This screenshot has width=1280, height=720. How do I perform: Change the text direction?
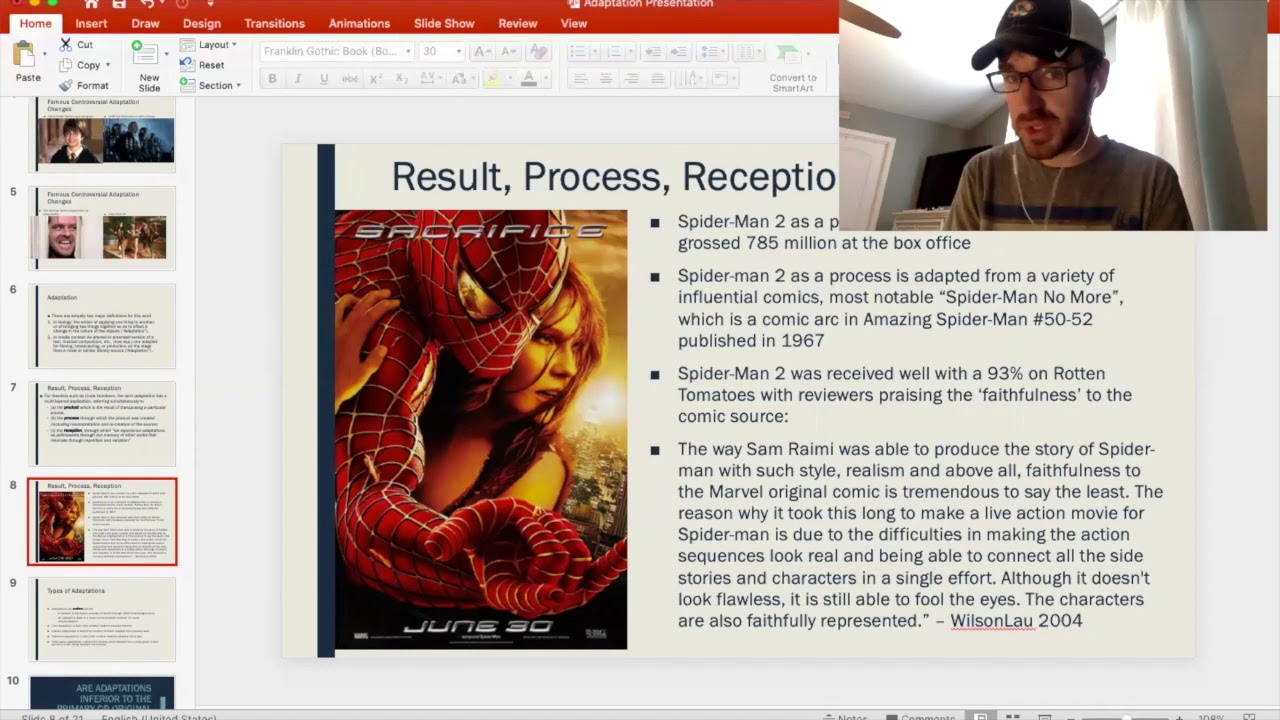[693, 78]
